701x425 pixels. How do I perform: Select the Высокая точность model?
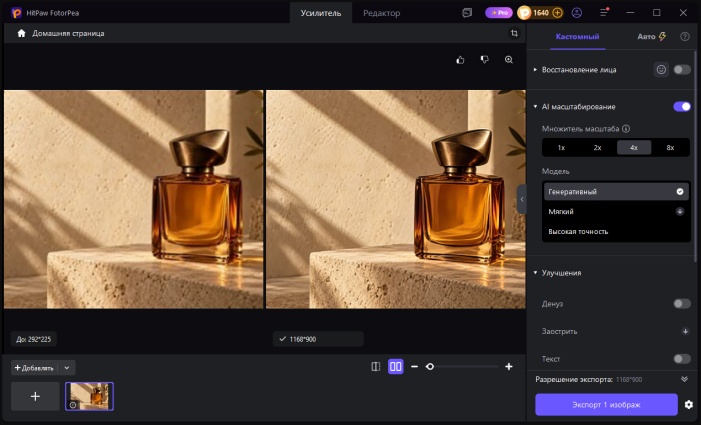point(616,231)
